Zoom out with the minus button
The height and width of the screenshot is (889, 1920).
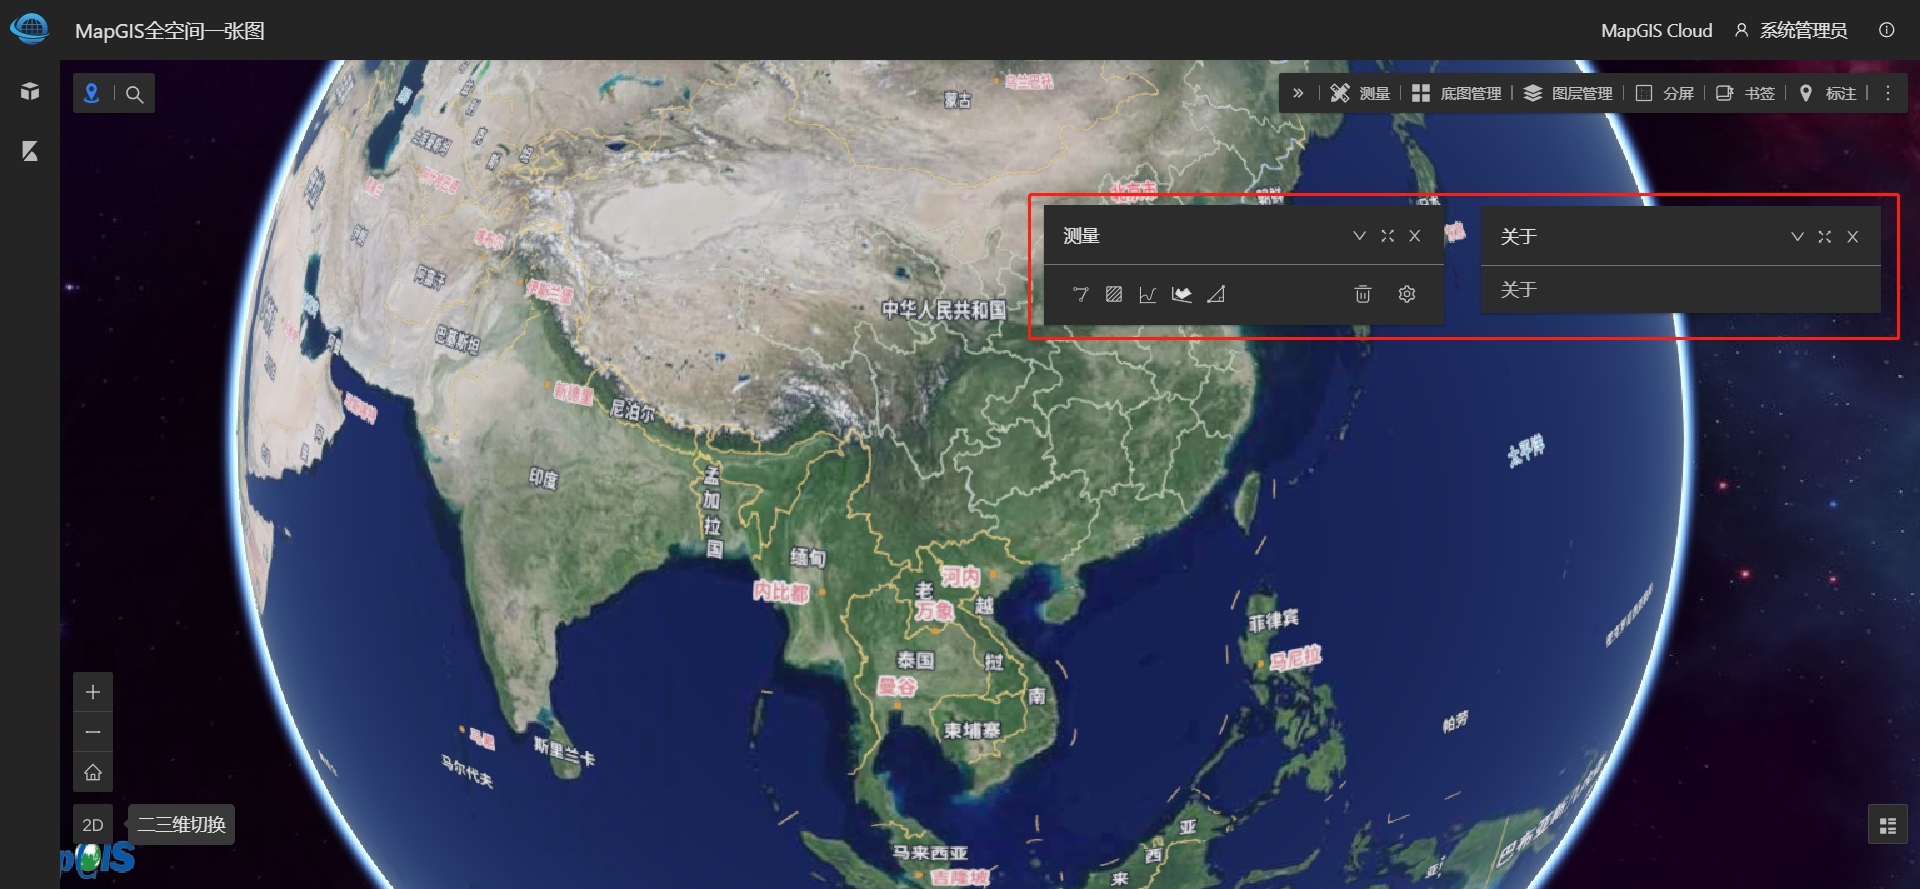click(93, 732)
